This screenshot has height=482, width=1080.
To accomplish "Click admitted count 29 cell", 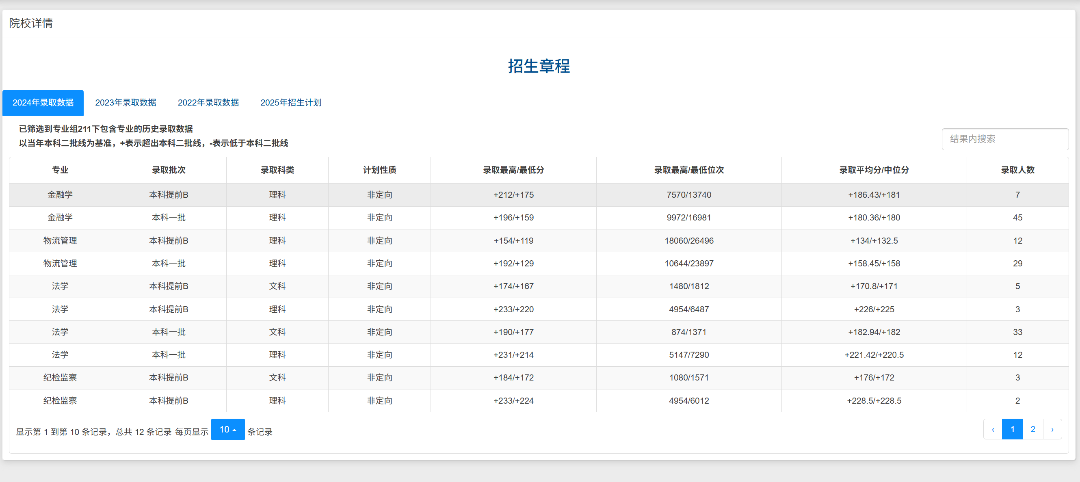I will (x=1018, y=264).
